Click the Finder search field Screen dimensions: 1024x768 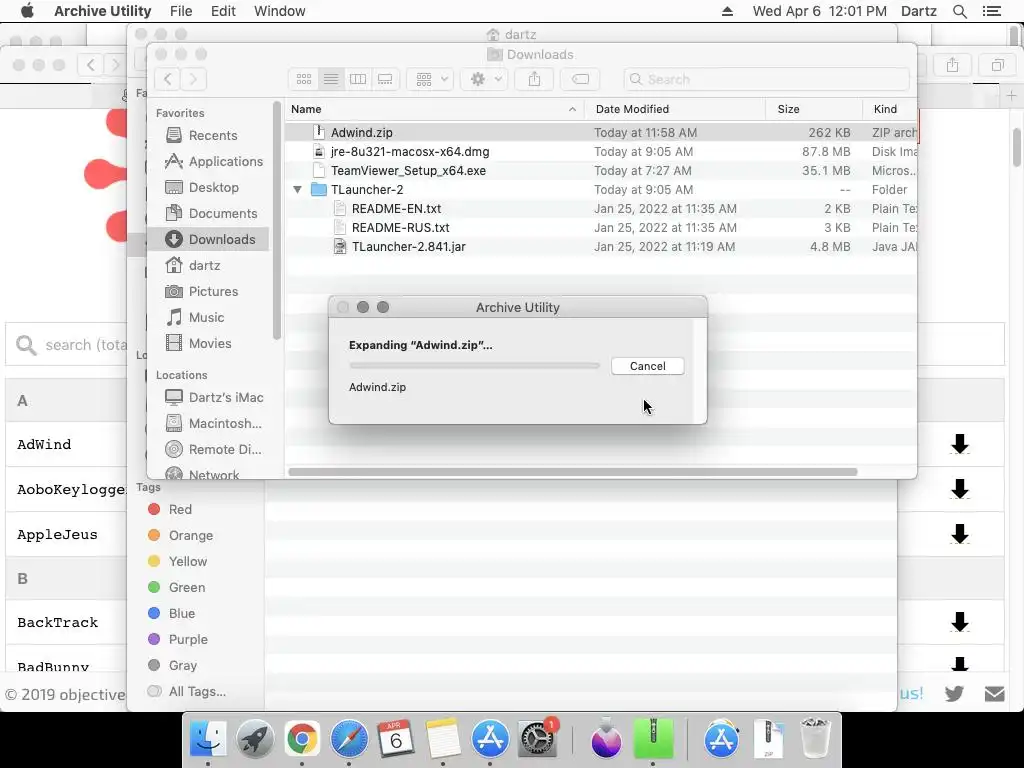coord(766,79)
